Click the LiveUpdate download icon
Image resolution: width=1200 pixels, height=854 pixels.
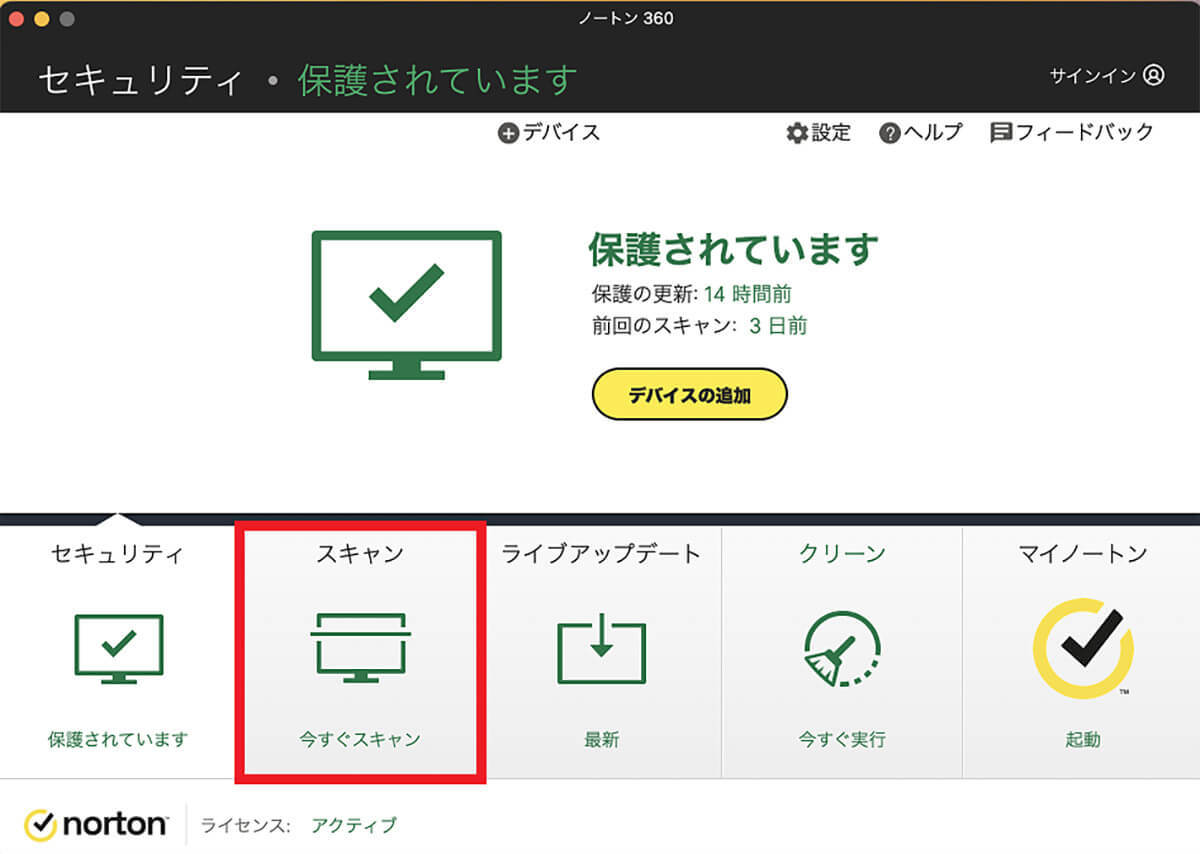[x=601, y=648]
